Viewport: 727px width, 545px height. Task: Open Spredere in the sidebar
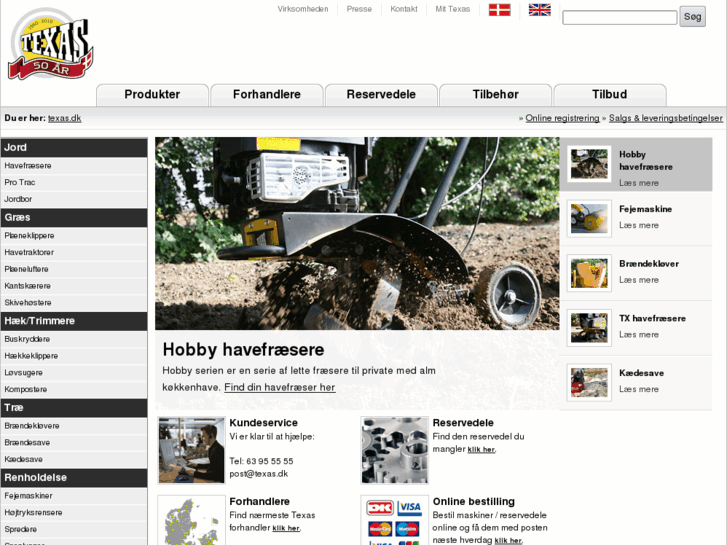tap(74, 529)
